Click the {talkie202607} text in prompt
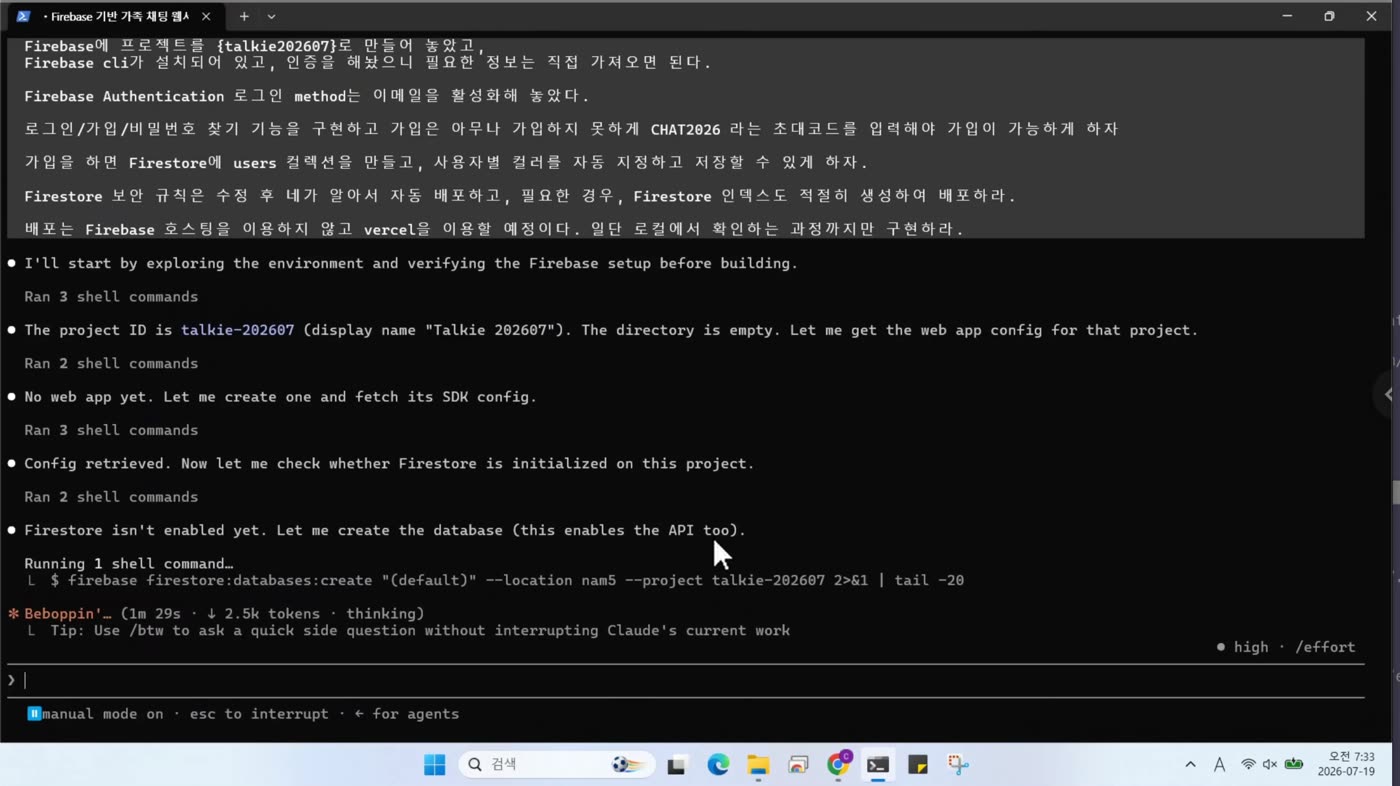Image resolution: width=1400 pixels, height=786 pixels. (277, 46)
